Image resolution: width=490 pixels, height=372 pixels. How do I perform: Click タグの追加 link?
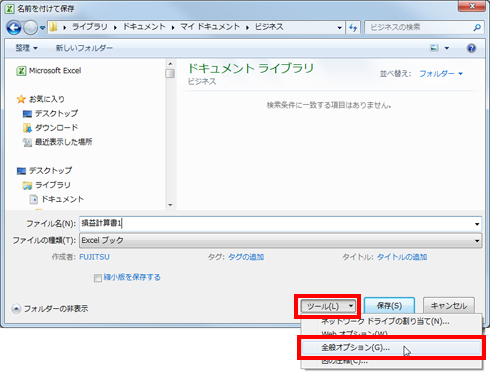click(x=246, y=257)
